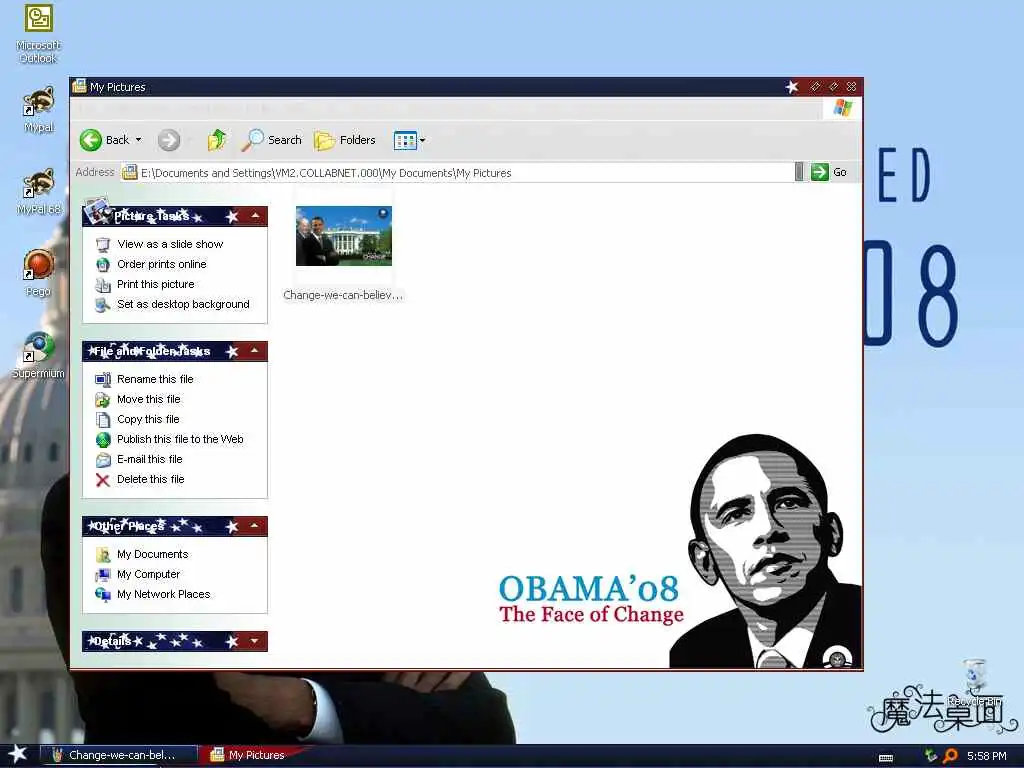Click the address bar path field
The height and width of the screenshot is (768, 1024).
[457, 172]
